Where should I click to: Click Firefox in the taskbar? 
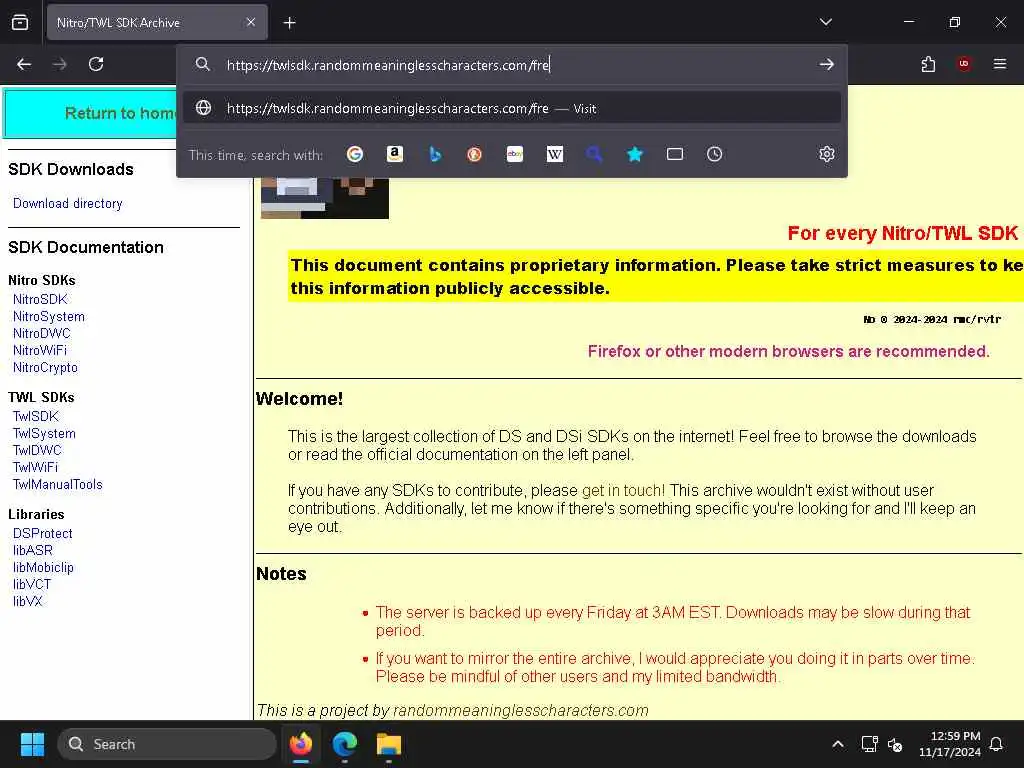[x=301, y=744]
